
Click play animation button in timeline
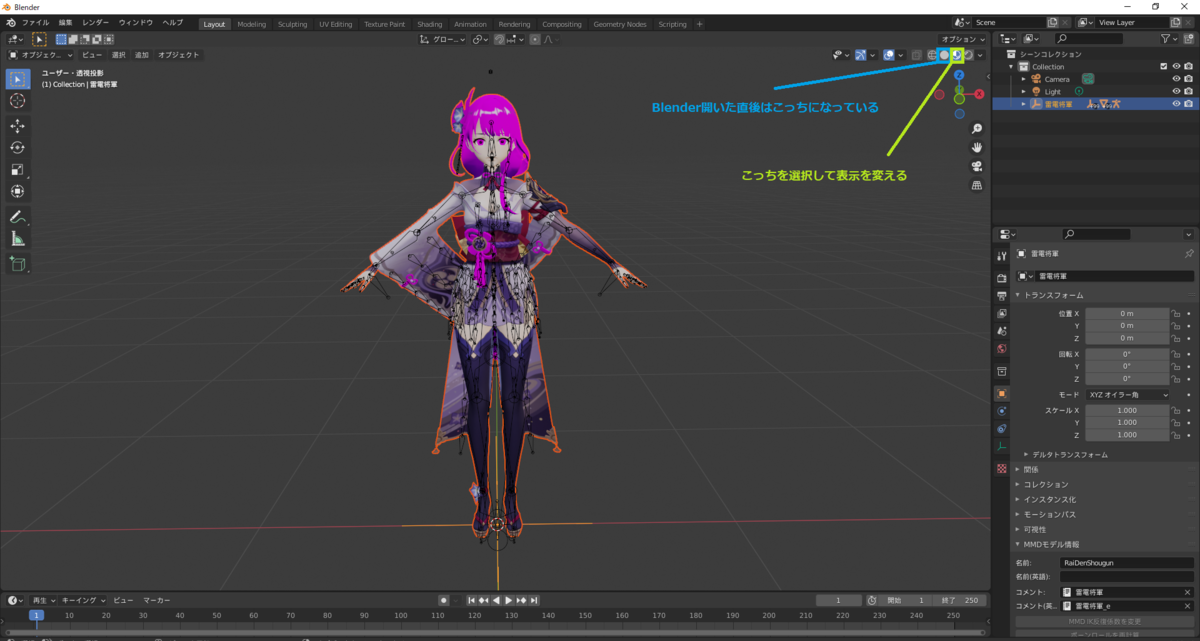[x=509, y=600]
